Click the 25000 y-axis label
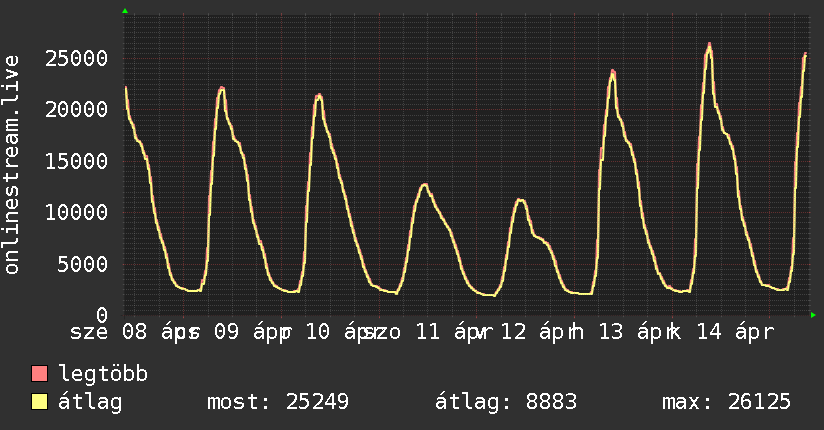 (76, 58)
